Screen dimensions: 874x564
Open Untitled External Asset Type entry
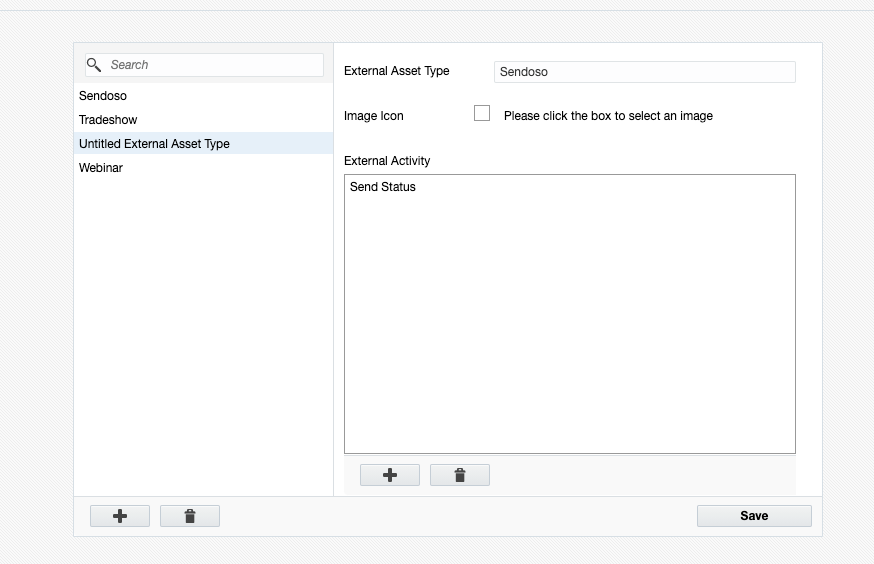(154, 144)
